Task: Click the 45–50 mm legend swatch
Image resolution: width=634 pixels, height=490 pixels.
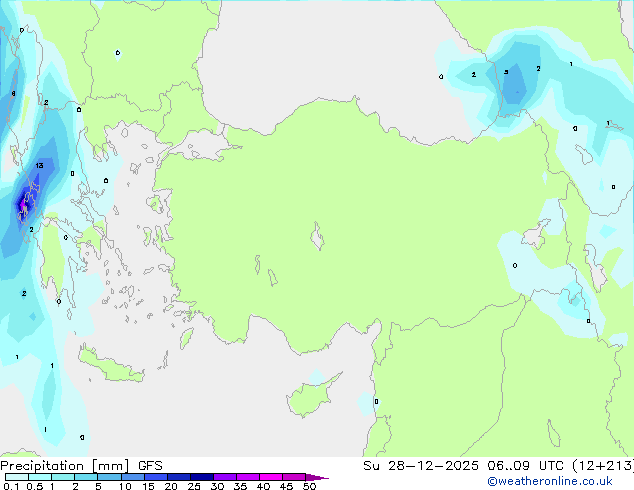Action: pyautogui.click(x=294, y=477)
